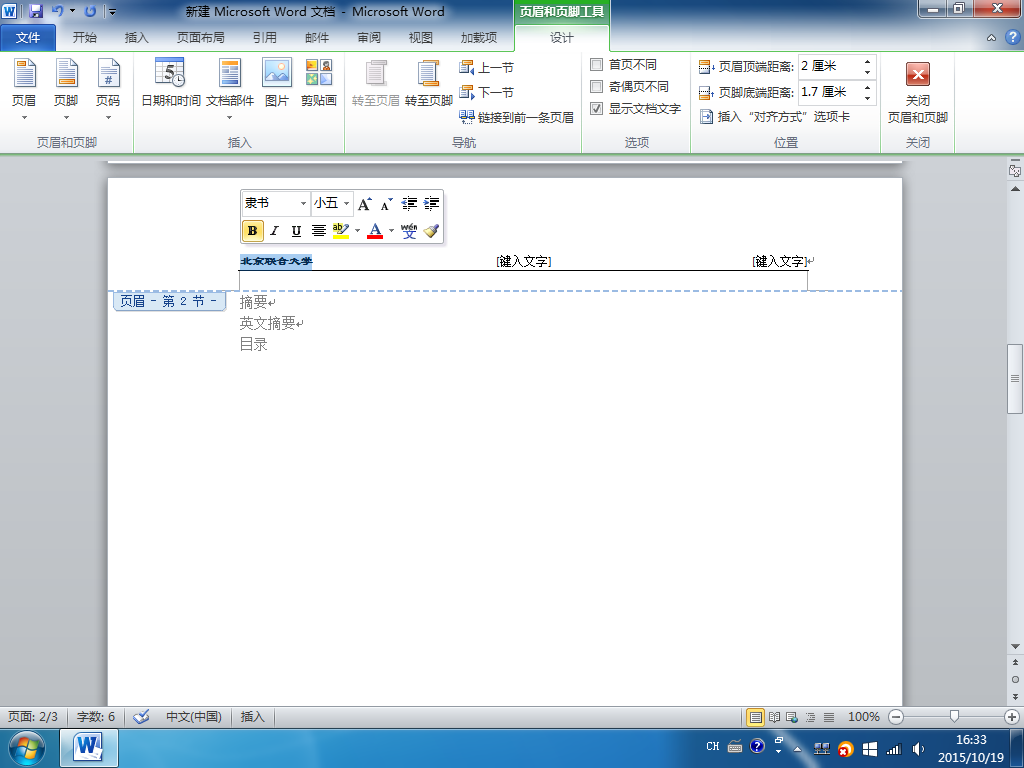Click the zoom slider handle
The width and height of the screenshot is (1024, 768).
pos(954,717)
